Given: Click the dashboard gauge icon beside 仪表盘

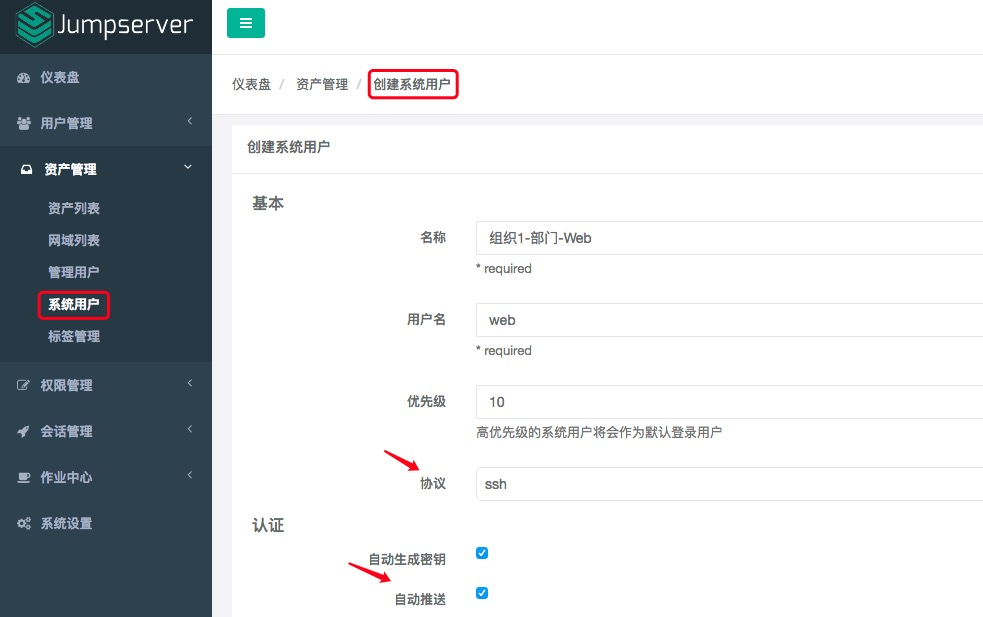Looking at the screenshot, I should coord(24,78).
